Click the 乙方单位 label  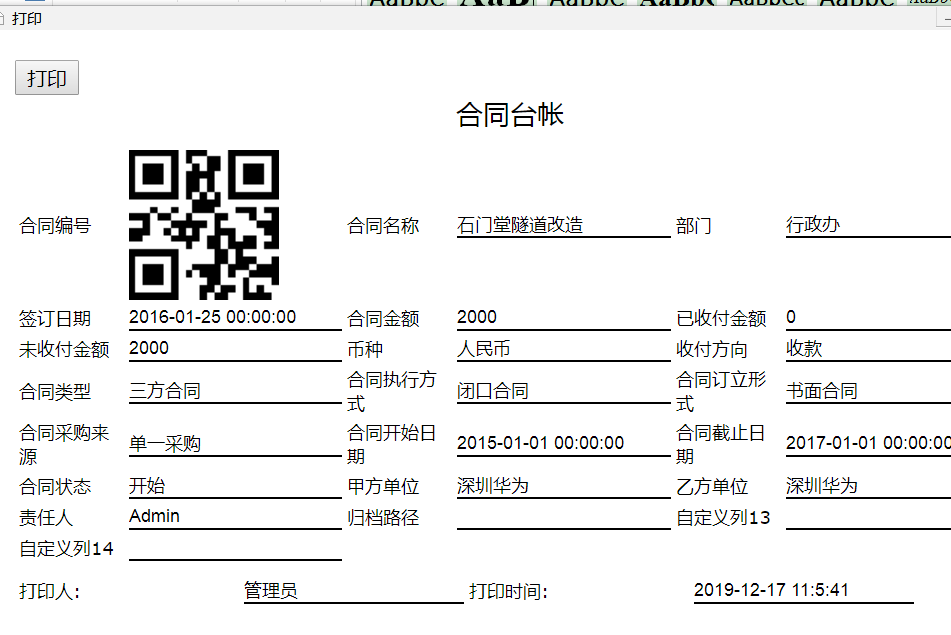712,486
